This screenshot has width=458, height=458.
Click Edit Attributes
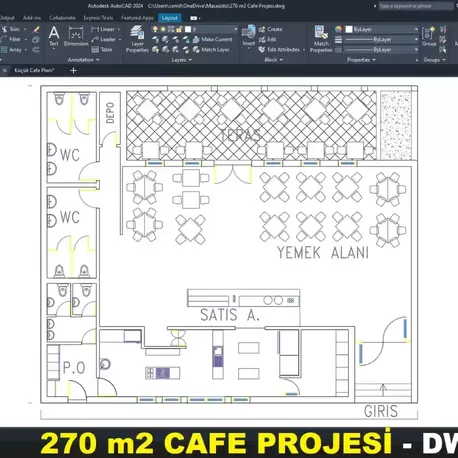click(279, 50)
